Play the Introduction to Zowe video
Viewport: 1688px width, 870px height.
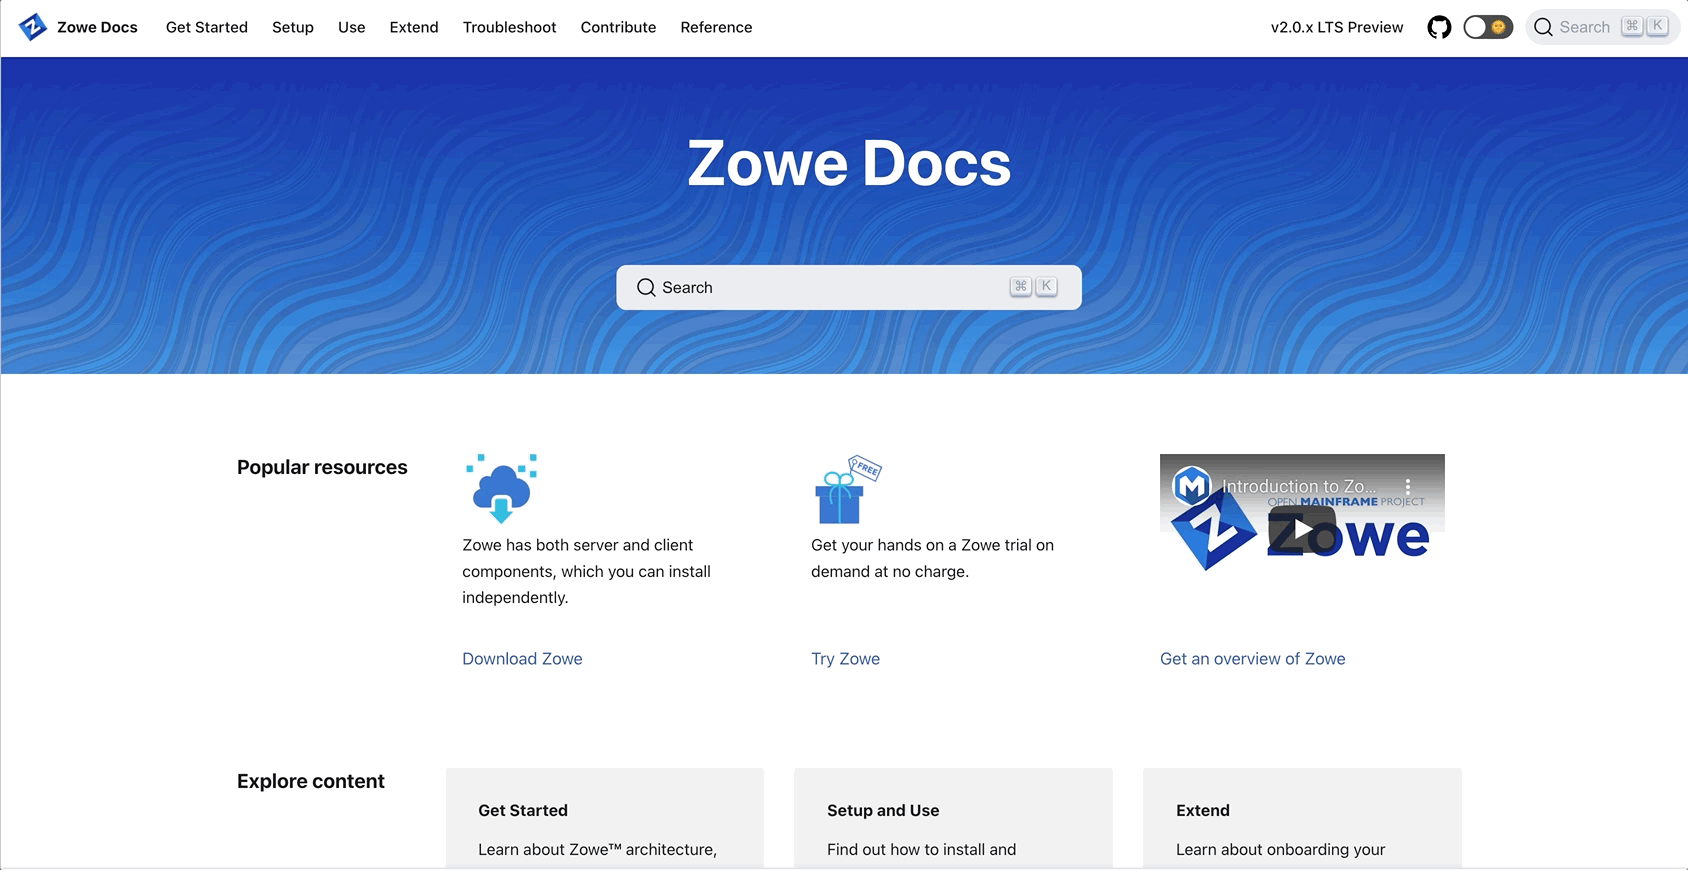point(1302,527)
